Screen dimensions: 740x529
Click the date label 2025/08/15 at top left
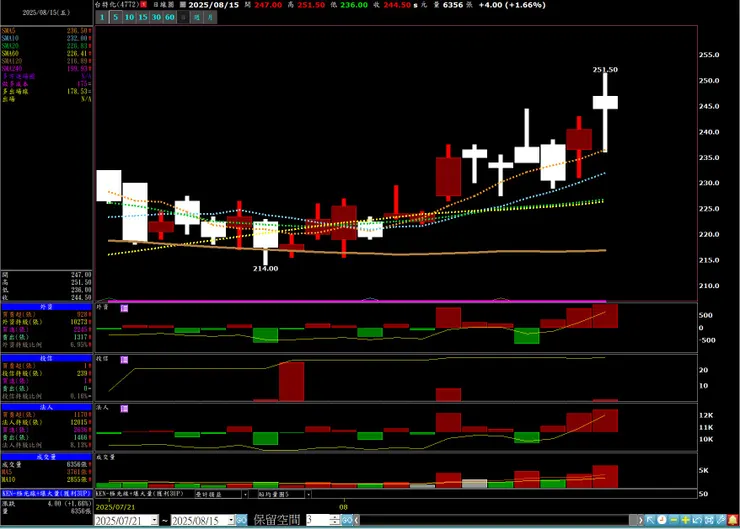46,13
